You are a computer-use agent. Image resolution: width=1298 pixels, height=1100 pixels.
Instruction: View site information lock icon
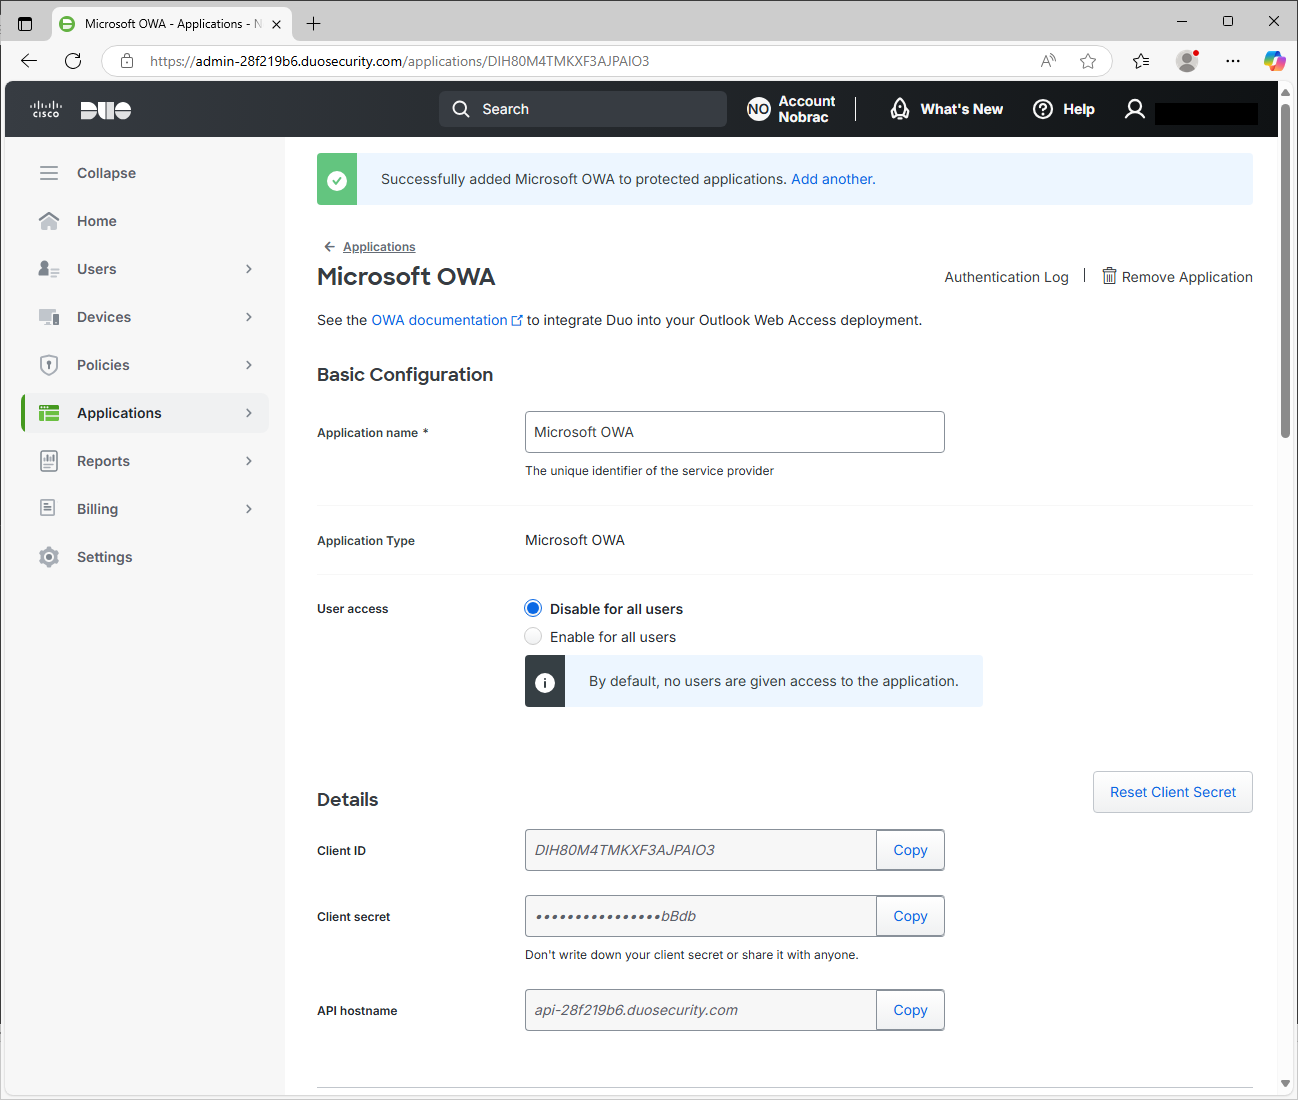click(x=127, y=61)
